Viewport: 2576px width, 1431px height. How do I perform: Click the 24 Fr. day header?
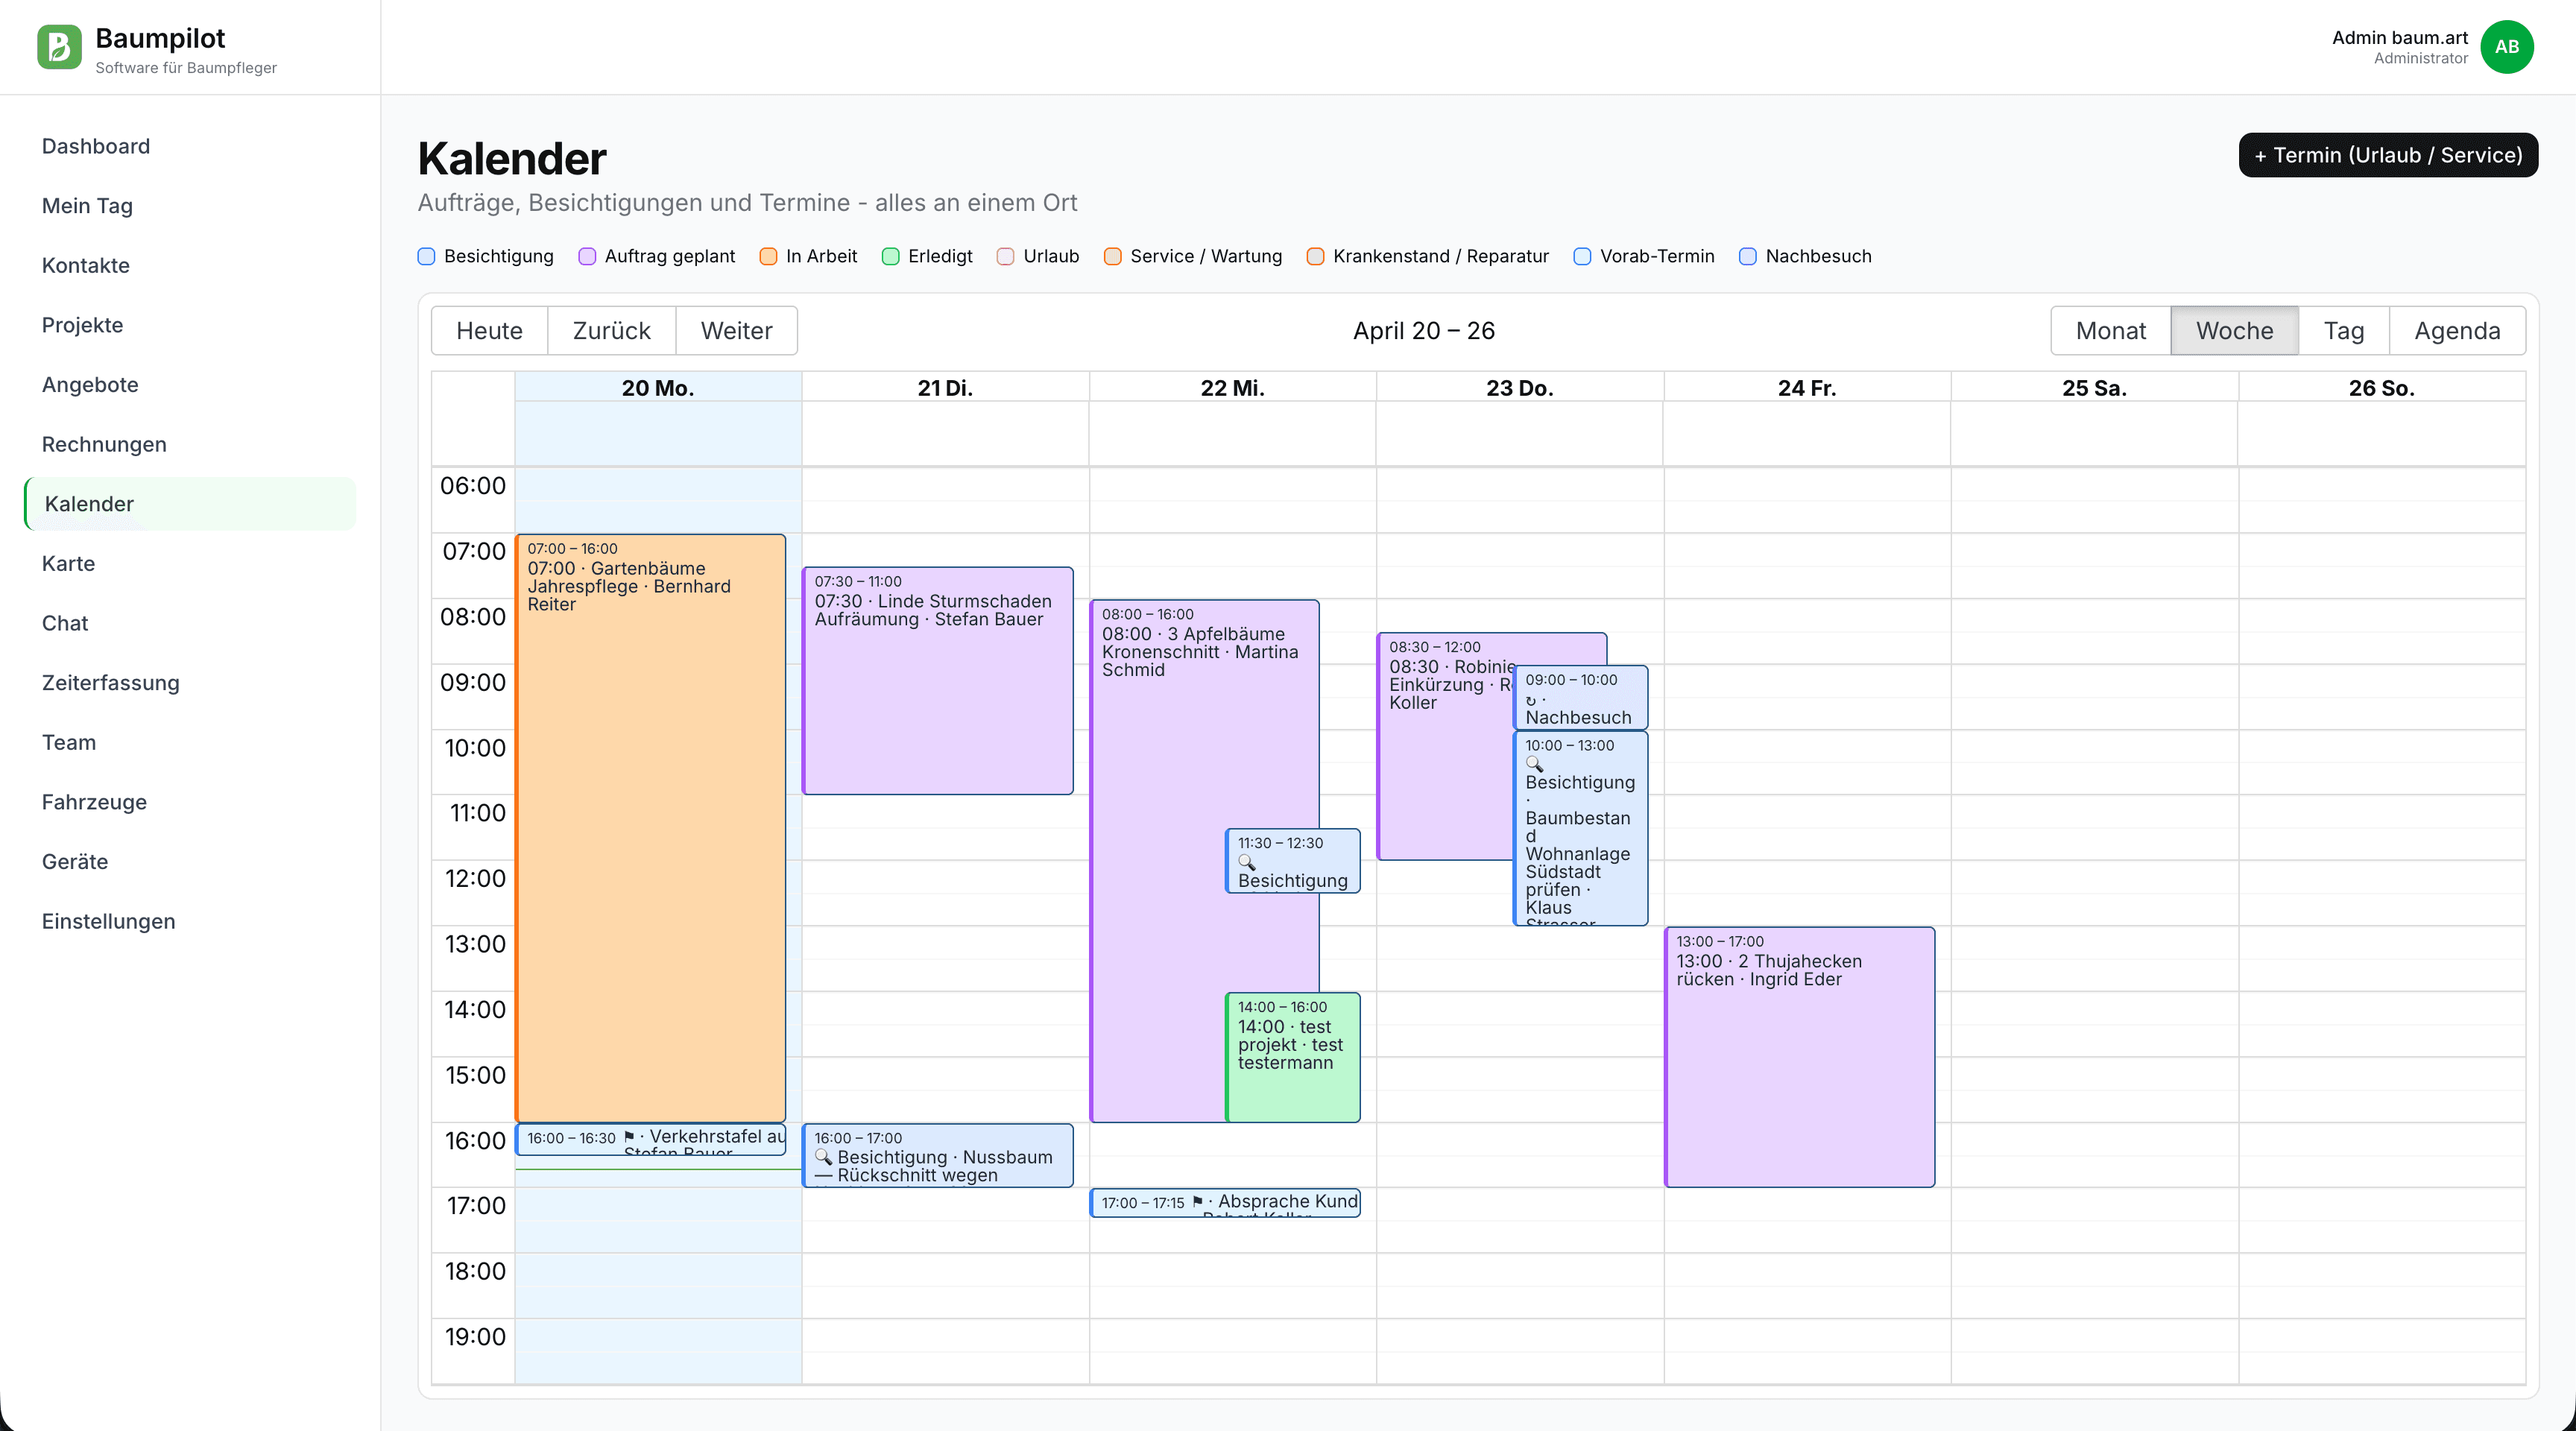point(1806,388)
